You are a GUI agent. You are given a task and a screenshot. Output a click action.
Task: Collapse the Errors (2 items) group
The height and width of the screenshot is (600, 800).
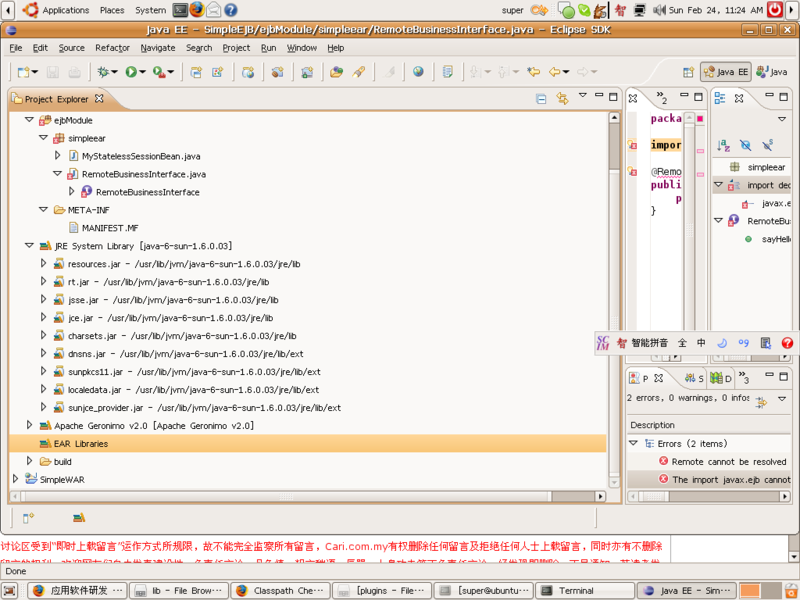(633, 443)
